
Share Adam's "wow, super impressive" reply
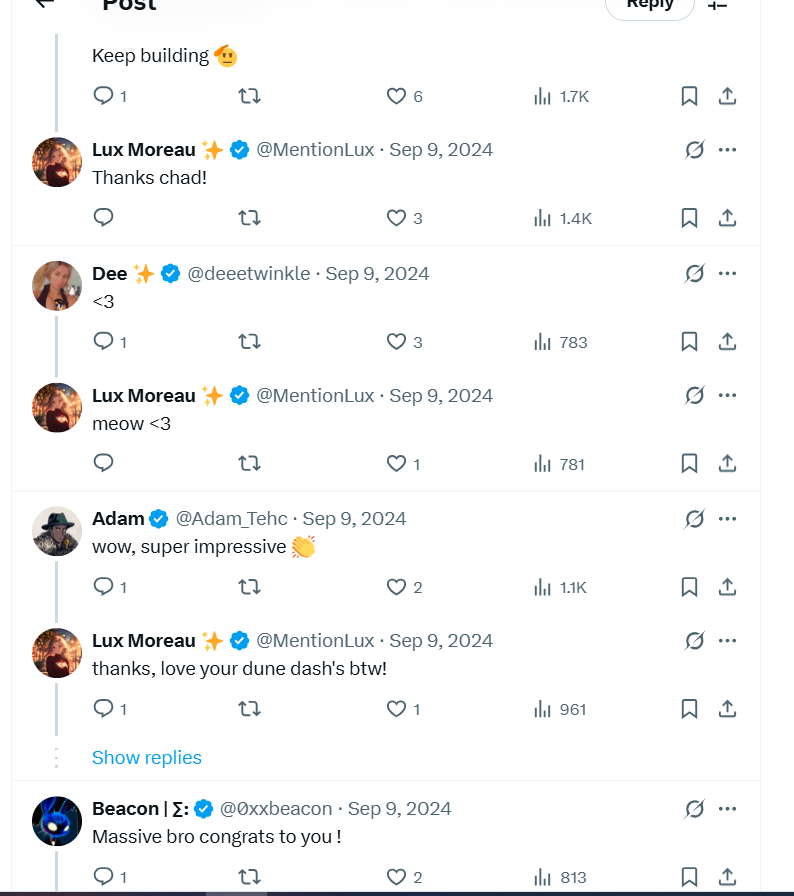click(x=728, y=587)
